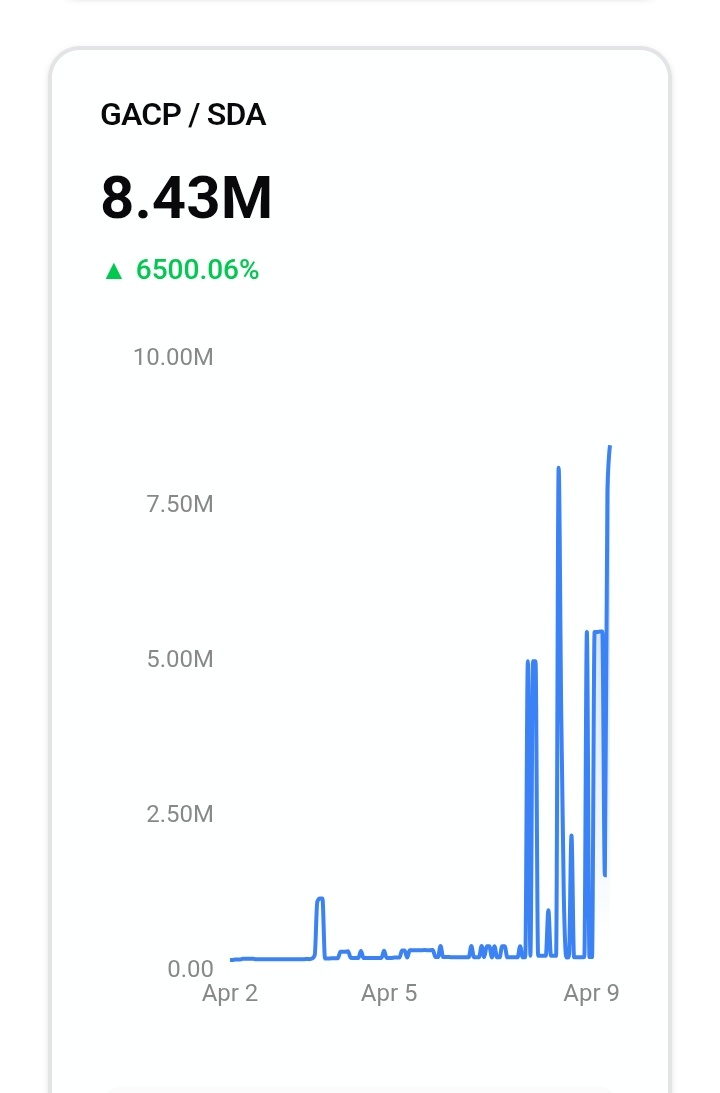Click the 8.43M current value
Image resolution: width=720 pixels, height=1093 pixels.
click(186, 197)
